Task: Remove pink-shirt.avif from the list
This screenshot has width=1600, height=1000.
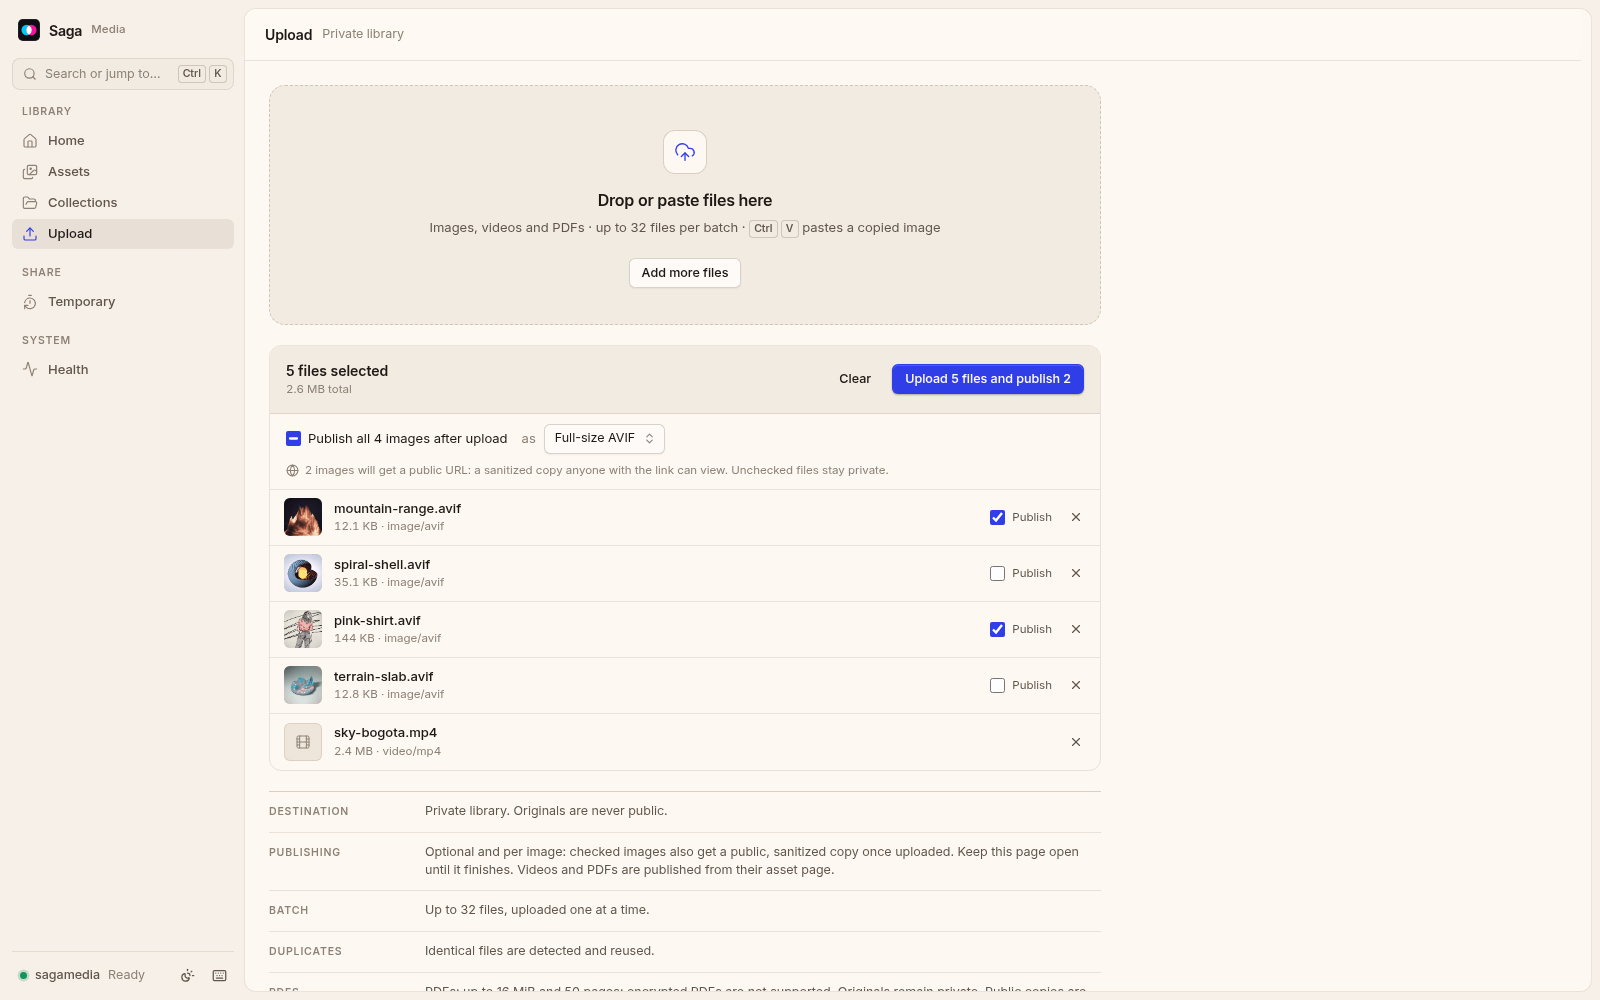Action: [x=1076, y=629]
